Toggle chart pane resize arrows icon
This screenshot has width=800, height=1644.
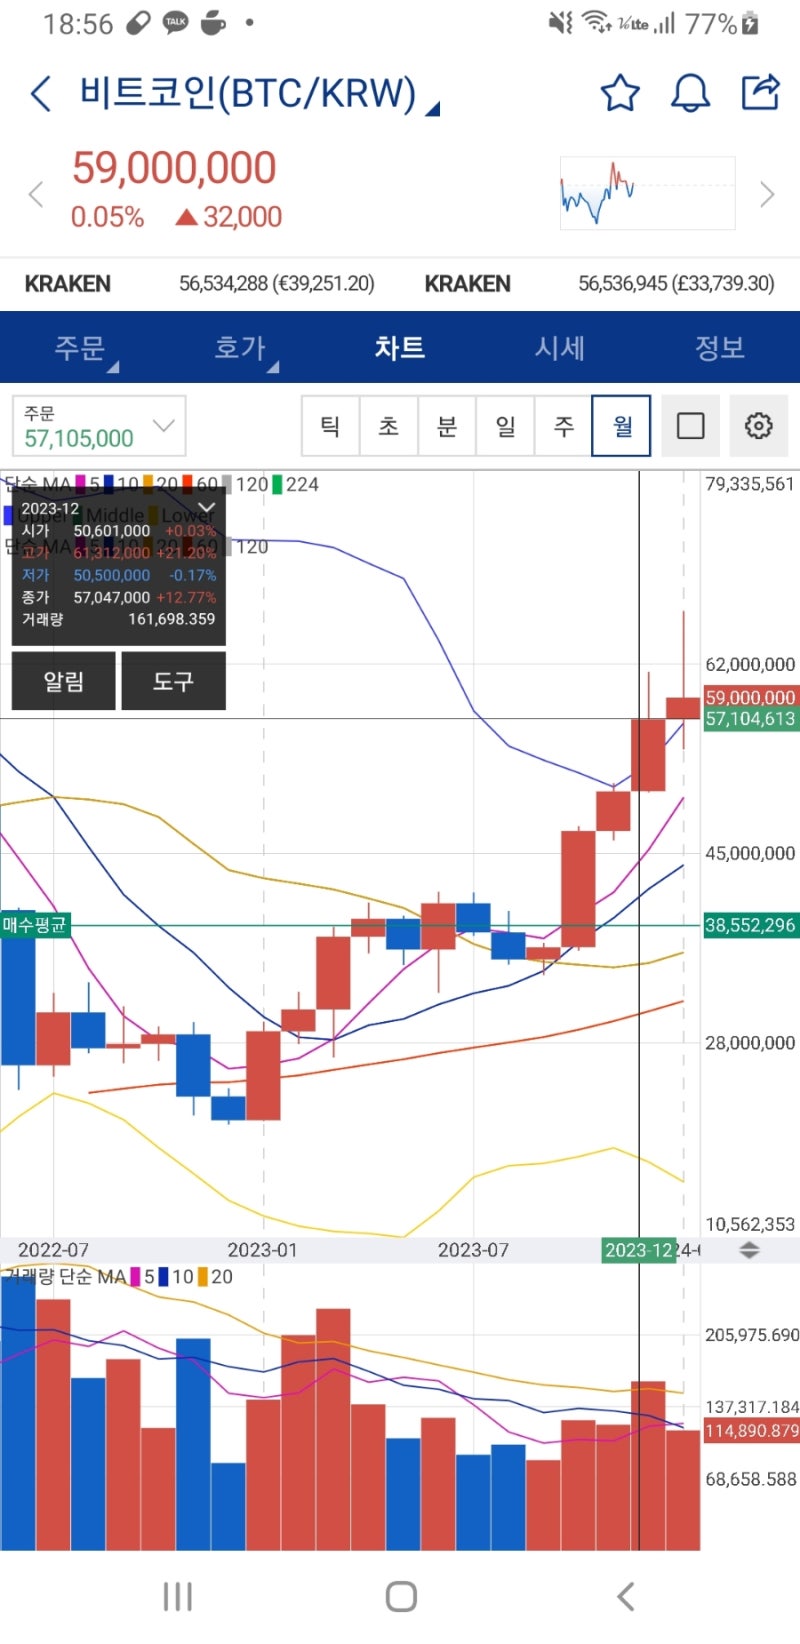tap(749, 1250)
